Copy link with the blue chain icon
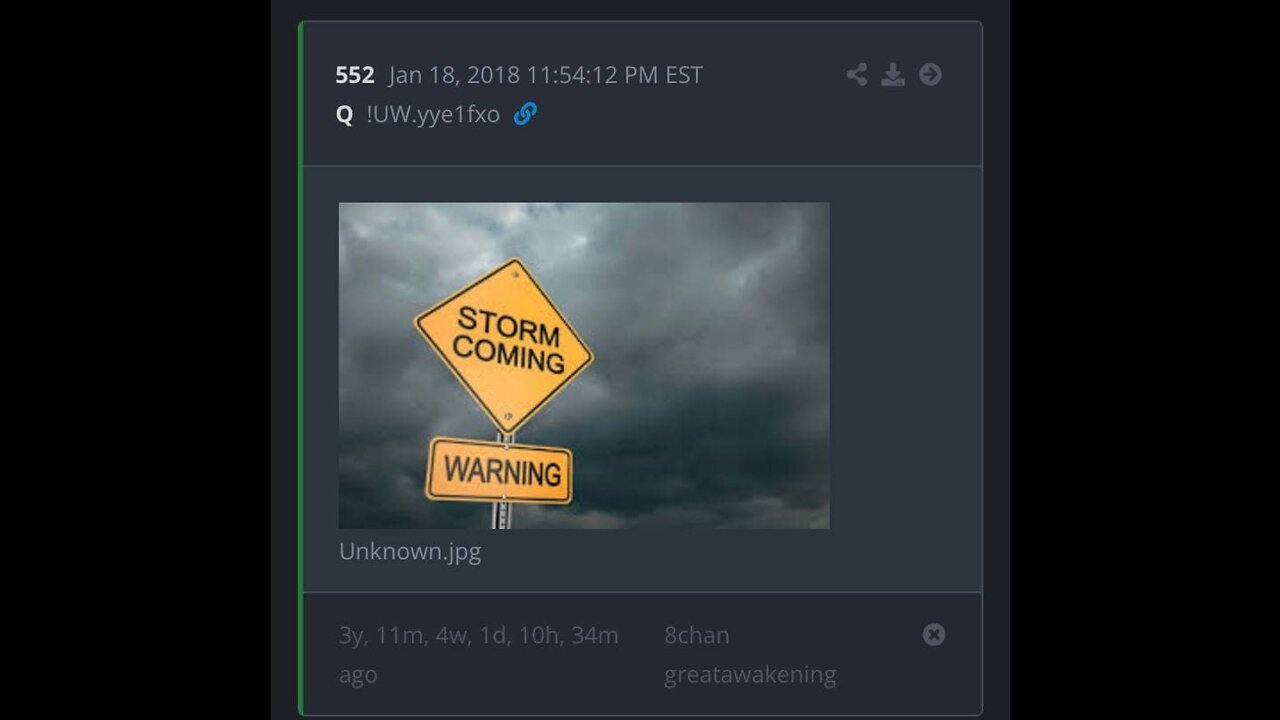The width and height of the screenshot is (1280, 720). click(525, 114)
